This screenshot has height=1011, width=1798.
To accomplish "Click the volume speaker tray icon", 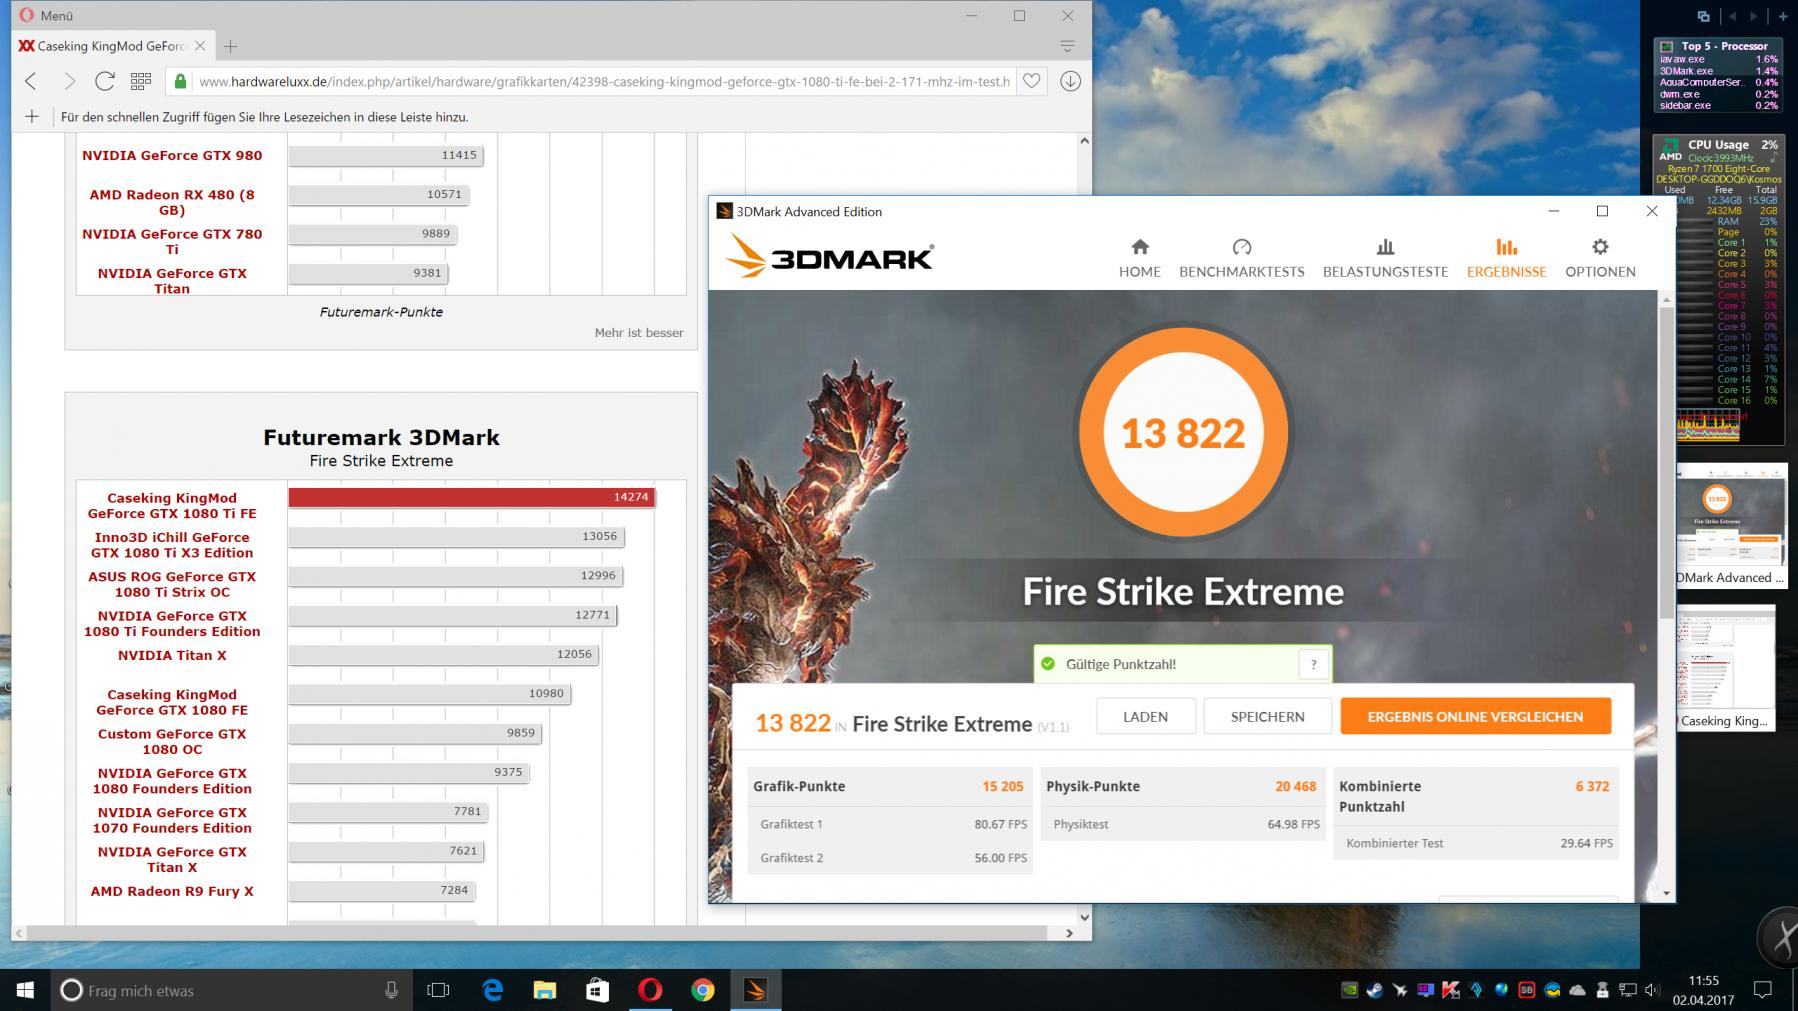I will click(1652, 990).
